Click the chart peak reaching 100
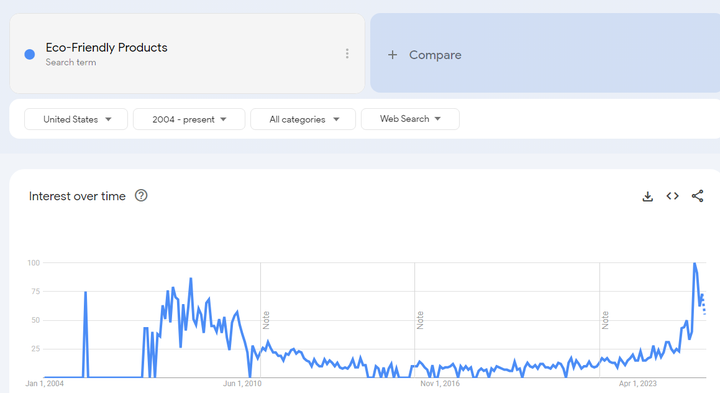 pyautogui.click(x=694, y=264)
